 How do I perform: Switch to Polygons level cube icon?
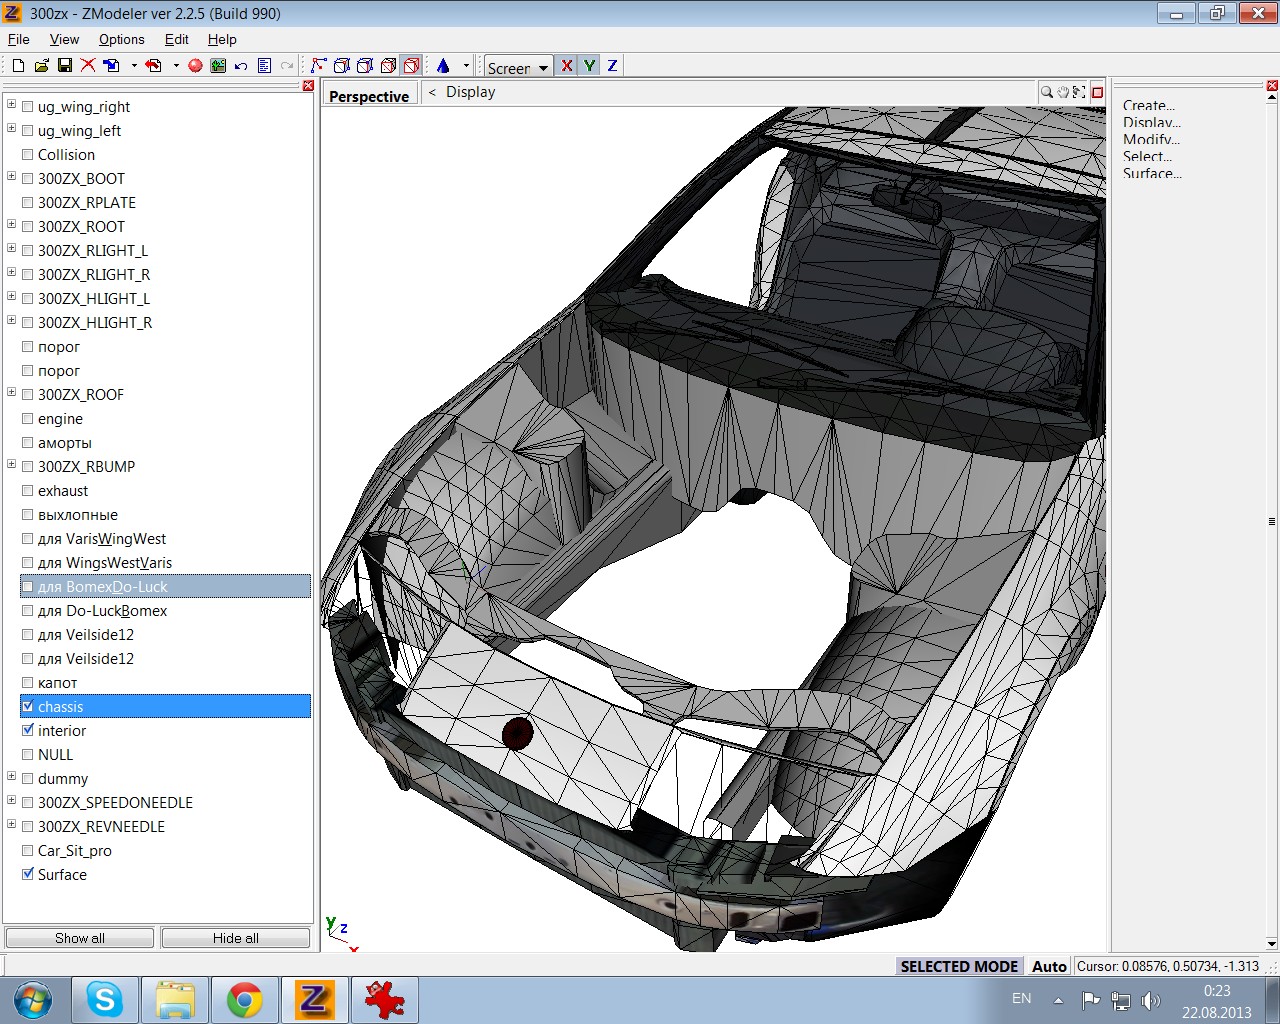(365, 66)
